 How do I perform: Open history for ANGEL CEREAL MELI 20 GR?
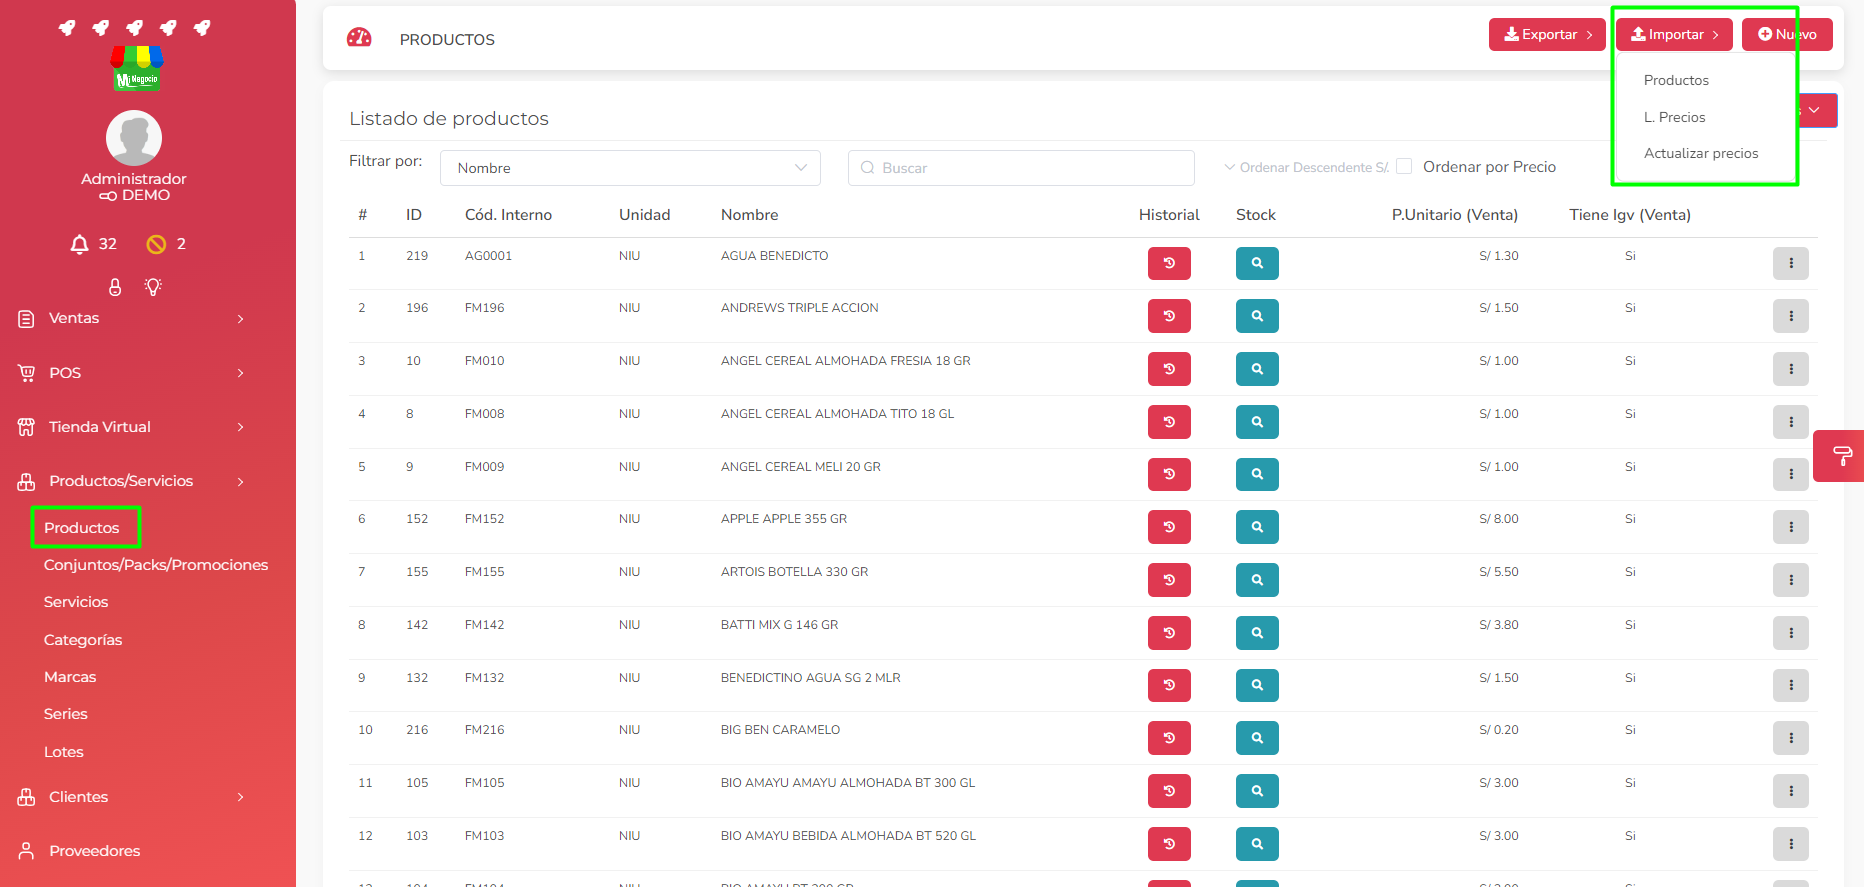point(1169,474)
